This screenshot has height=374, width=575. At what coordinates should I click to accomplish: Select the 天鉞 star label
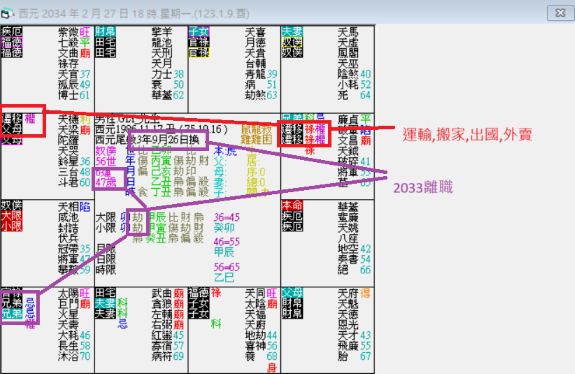(348, 151)
